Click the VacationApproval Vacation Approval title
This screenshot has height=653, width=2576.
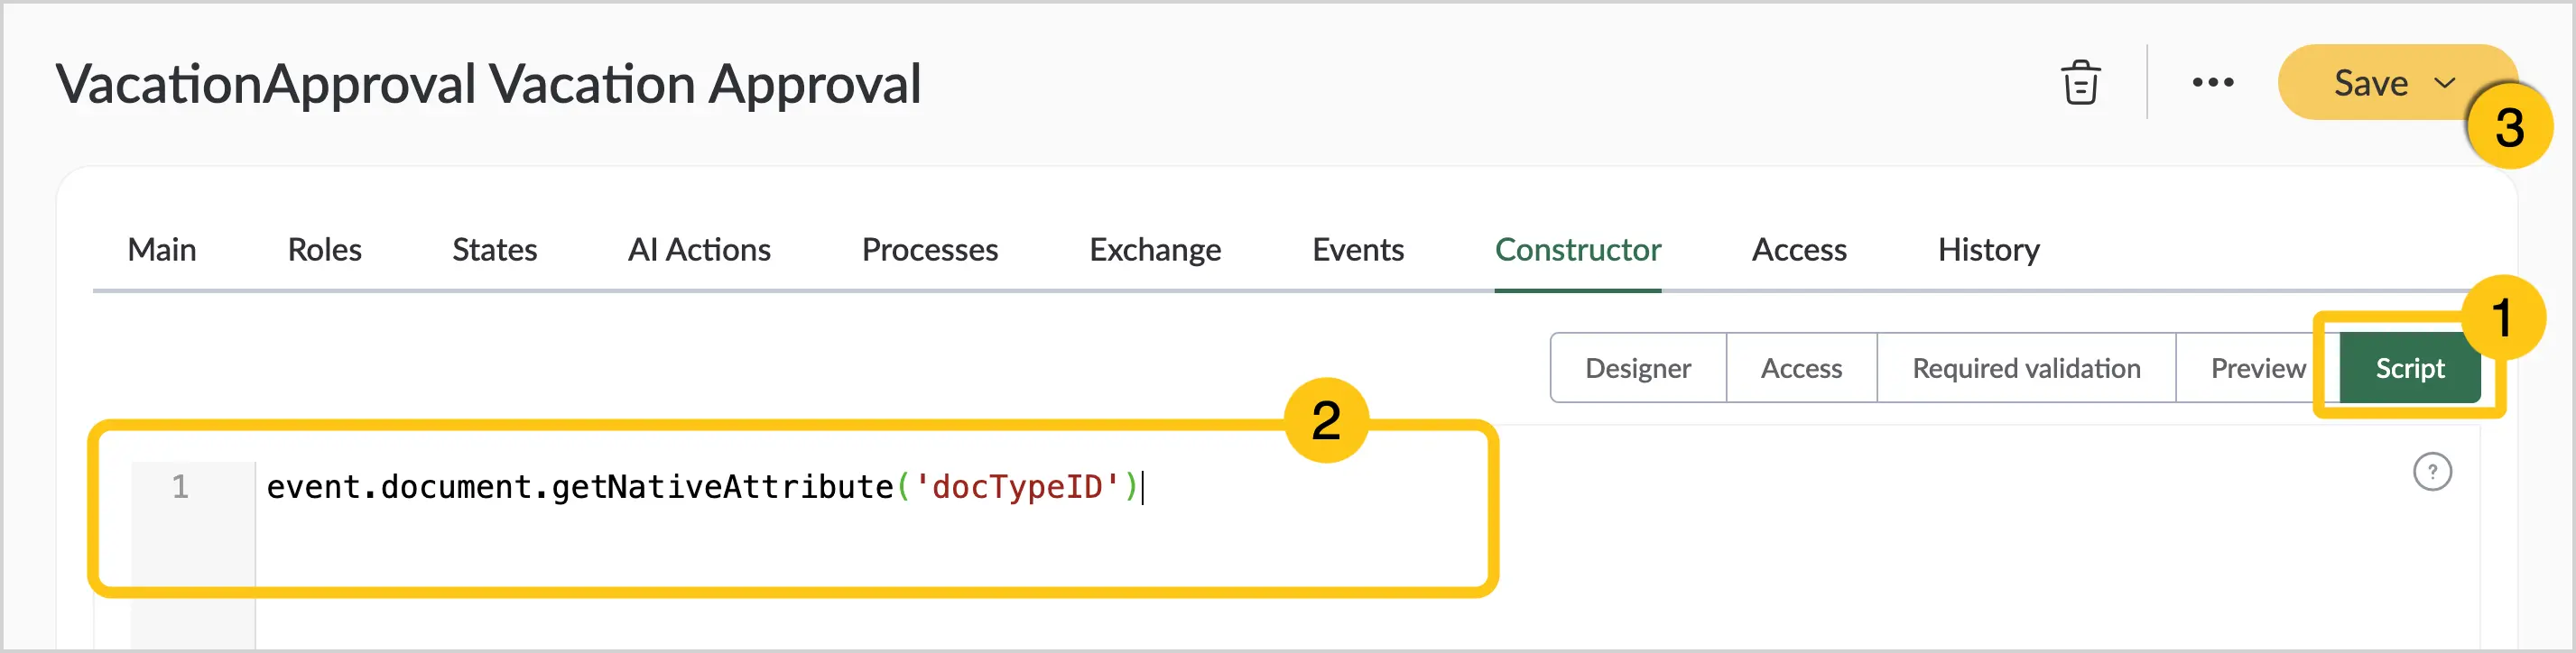[488, 83]
